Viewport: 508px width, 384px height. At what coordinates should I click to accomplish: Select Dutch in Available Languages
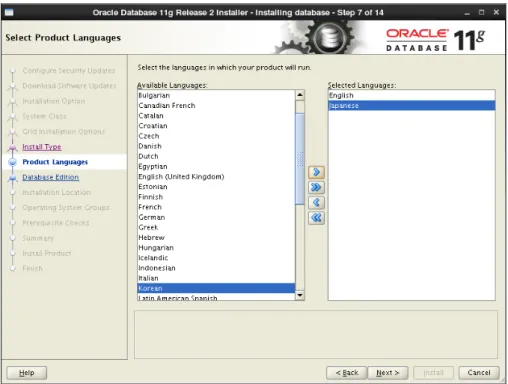[216, 156]
